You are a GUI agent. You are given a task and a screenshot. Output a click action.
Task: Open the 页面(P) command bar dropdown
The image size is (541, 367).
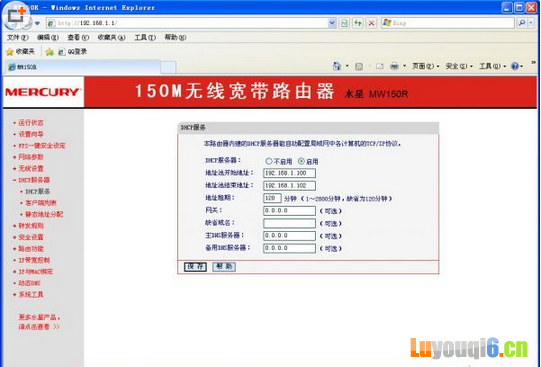point(425,66)
